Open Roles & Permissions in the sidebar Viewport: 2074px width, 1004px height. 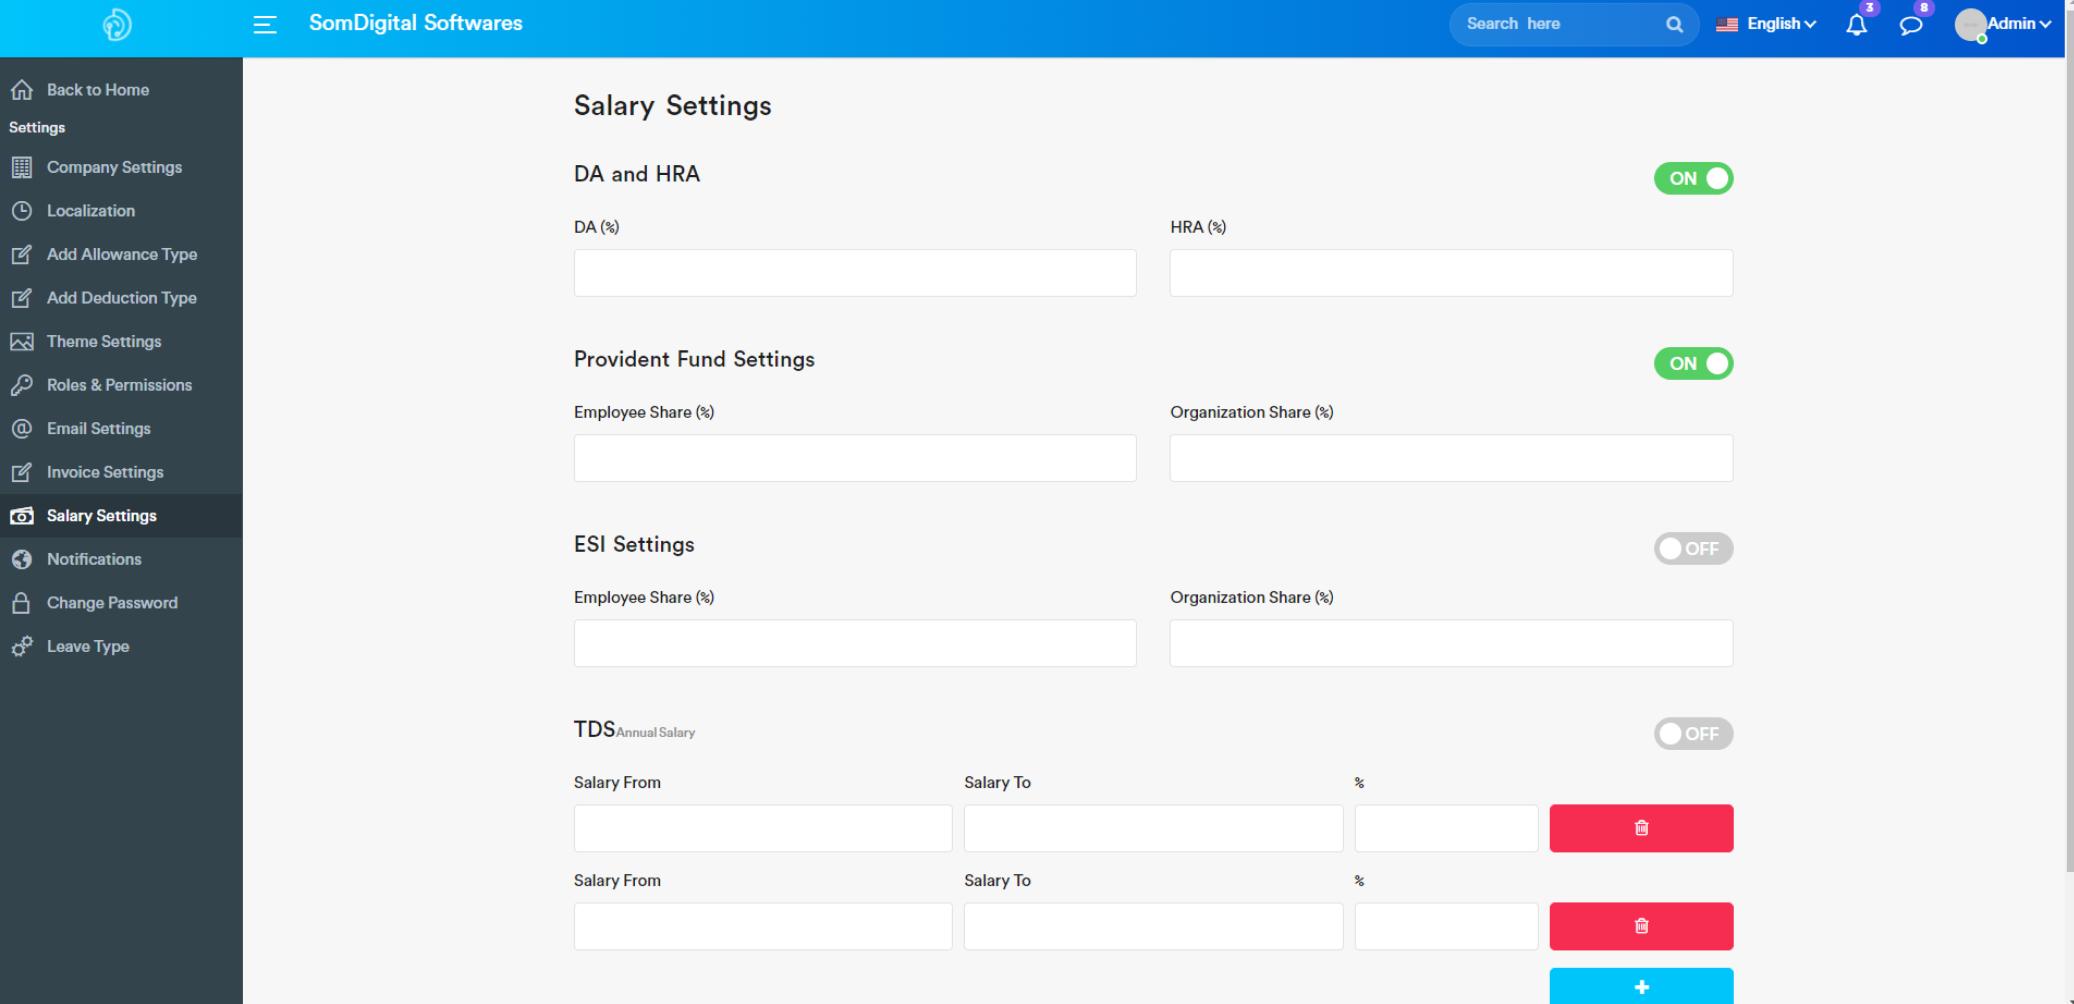tap(119, 385)
